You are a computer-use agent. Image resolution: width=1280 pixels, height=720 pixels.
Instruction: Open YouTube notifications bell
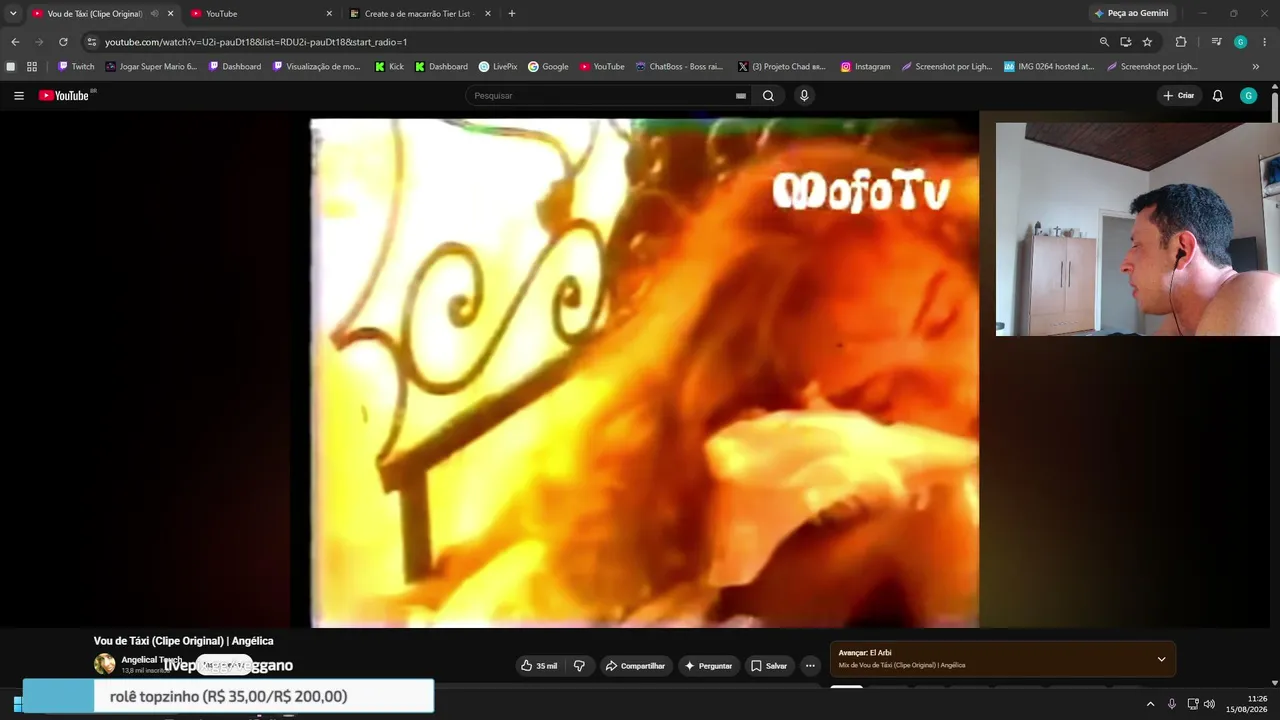[1217, 96]
